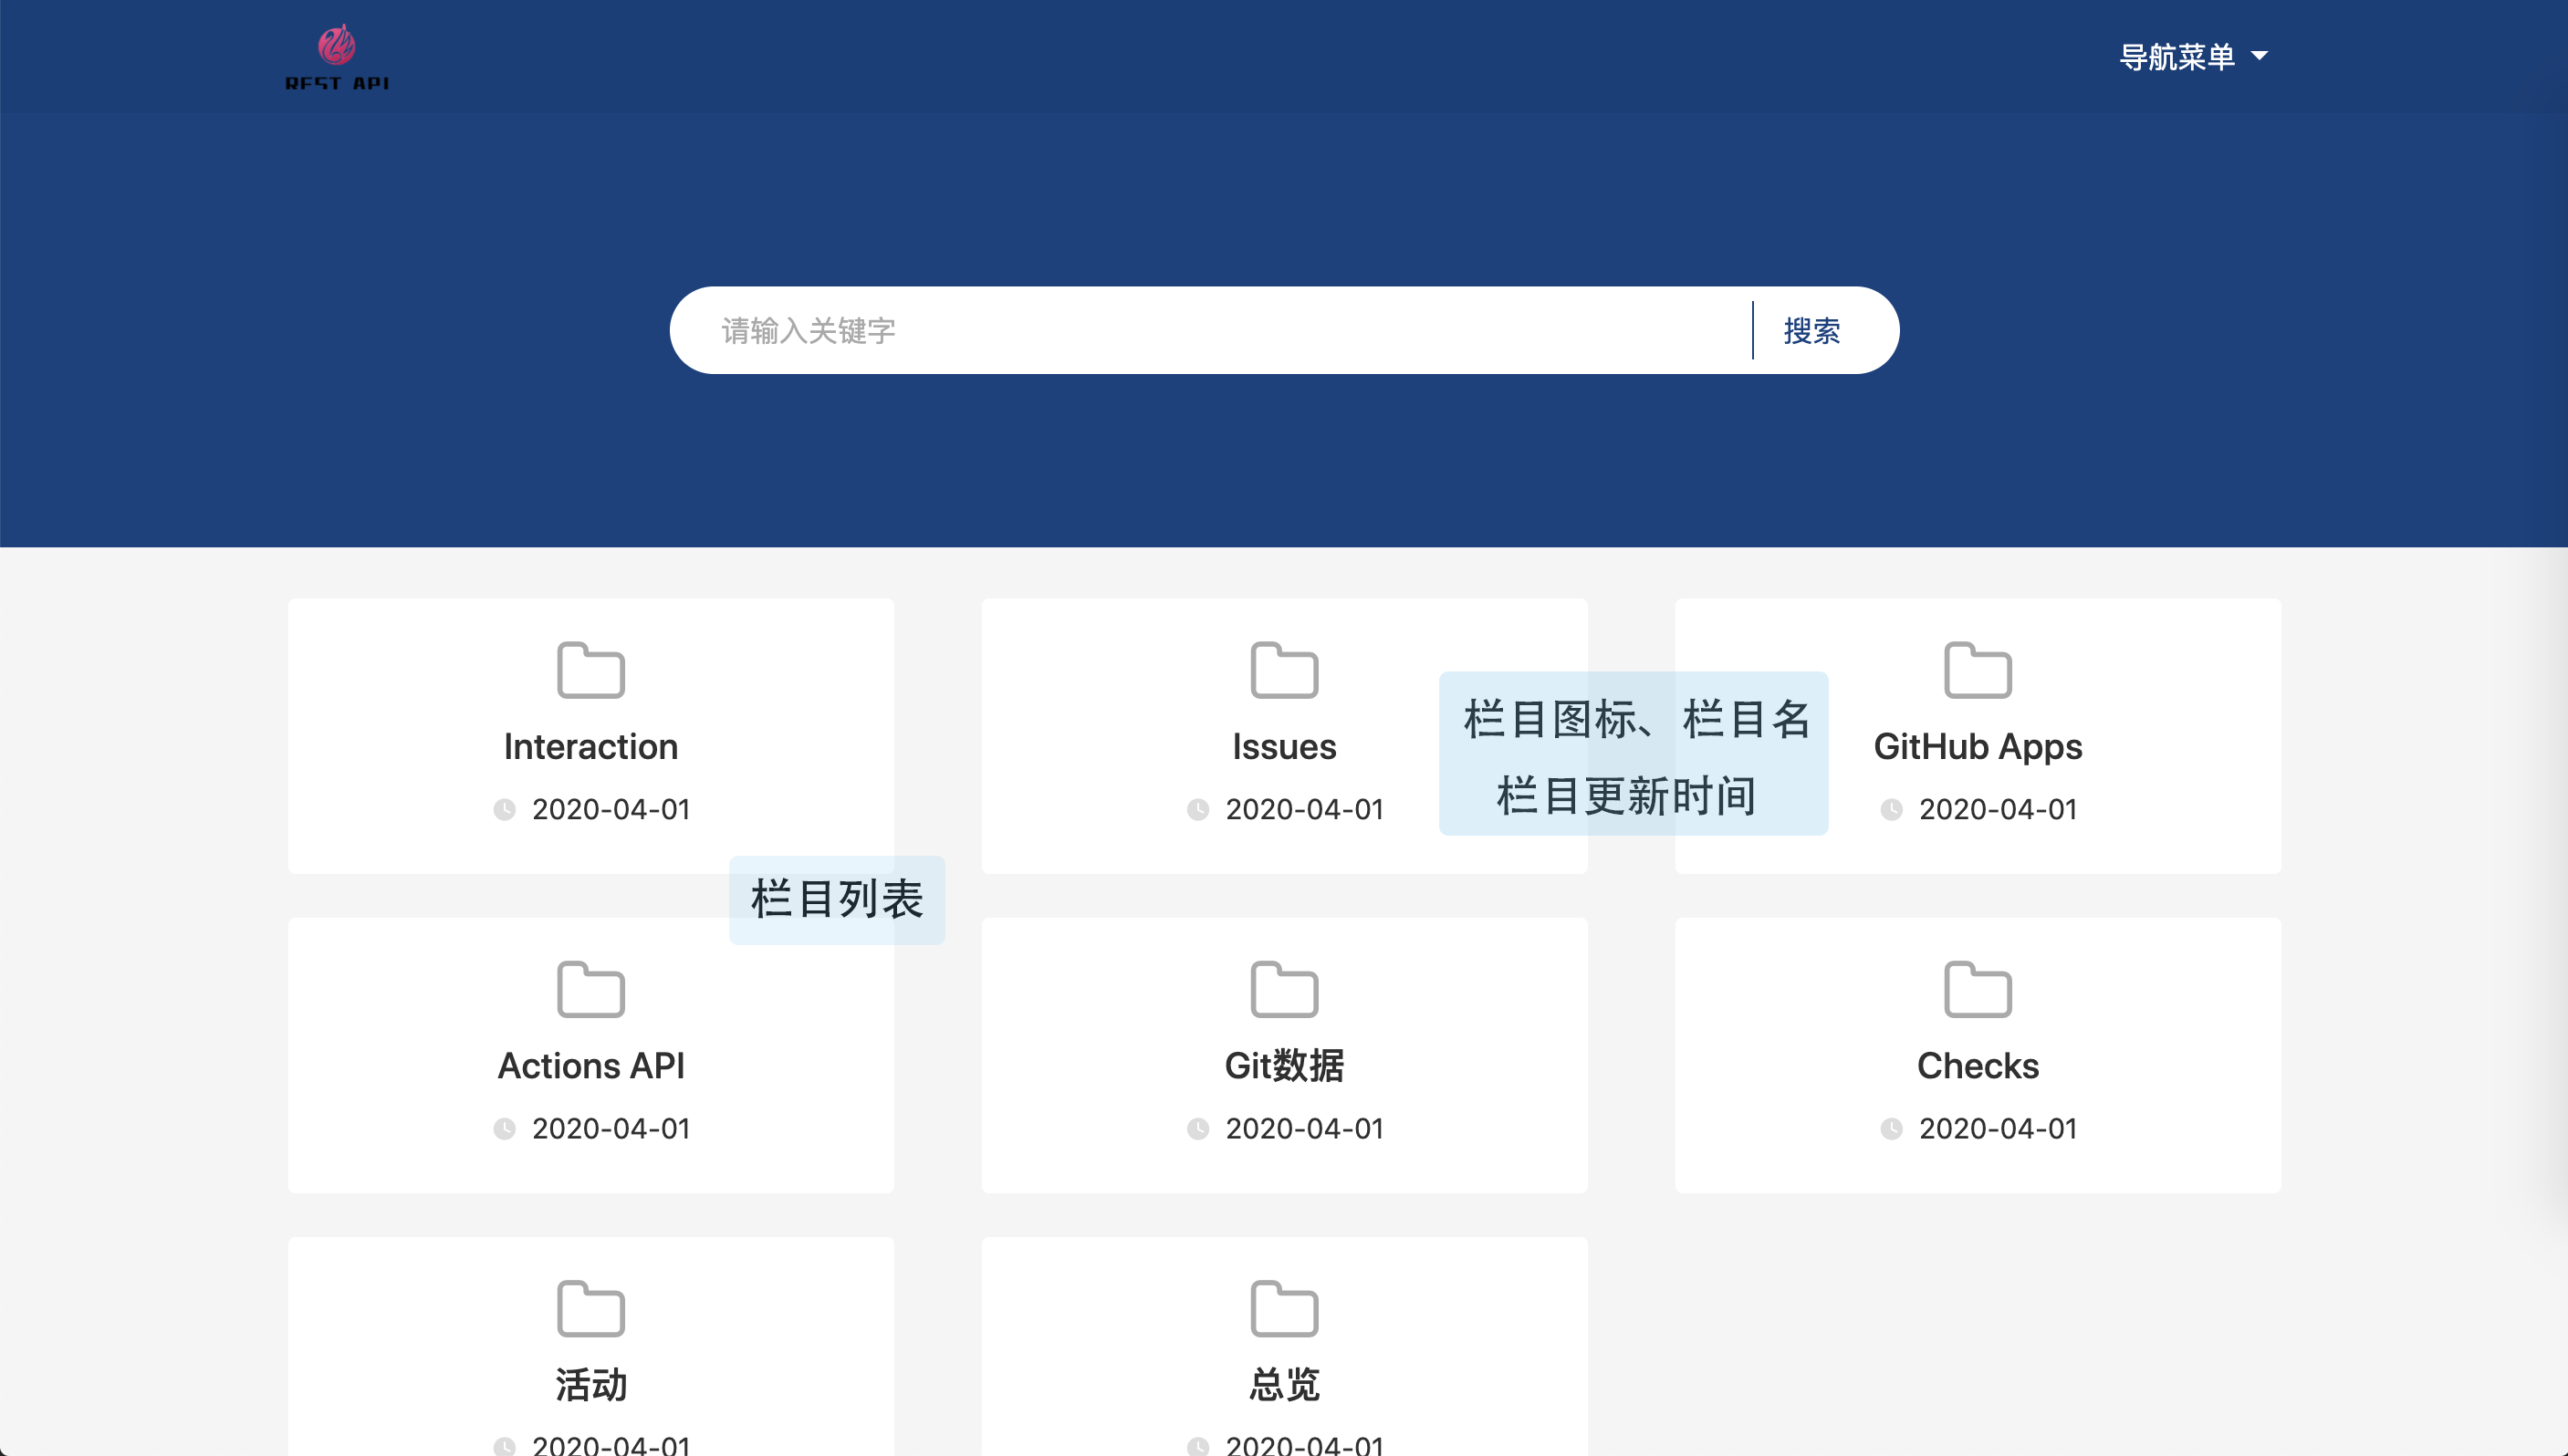Click the 活动 folder icon

pos(590,1307)
